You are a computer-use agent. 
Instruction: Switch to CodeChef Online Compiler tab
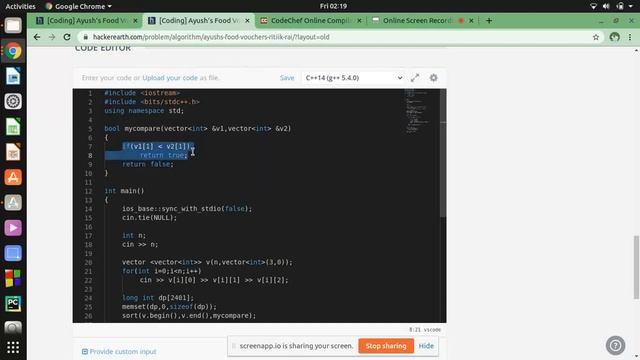click(311, 20)
